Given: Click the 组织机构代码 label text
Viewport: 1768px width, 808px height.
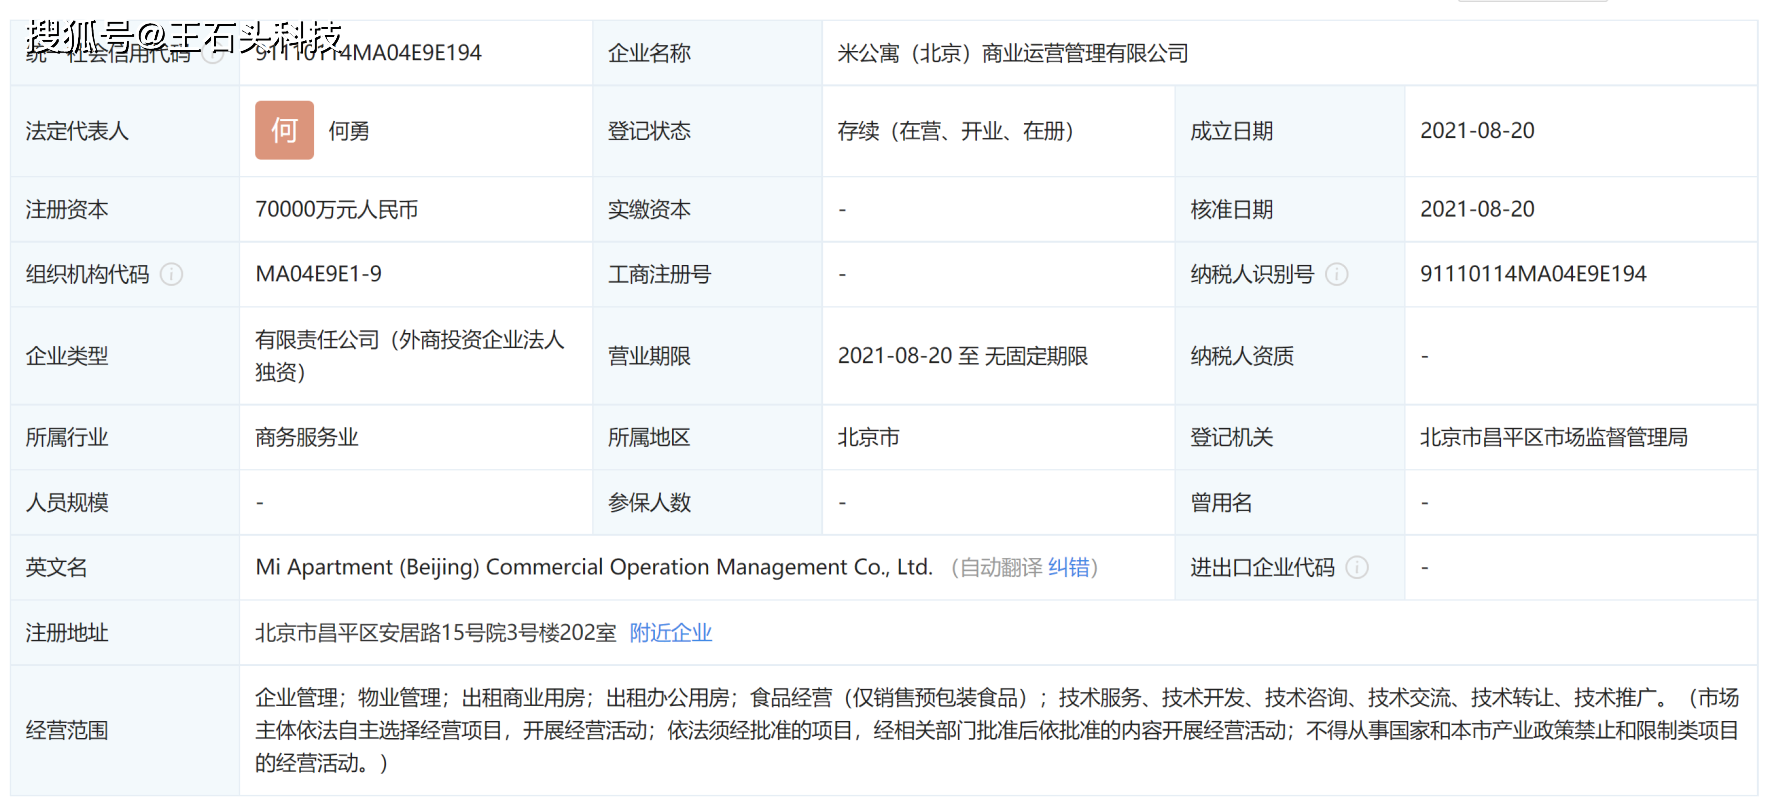Looking at the screenshot, I should (87, 274).
